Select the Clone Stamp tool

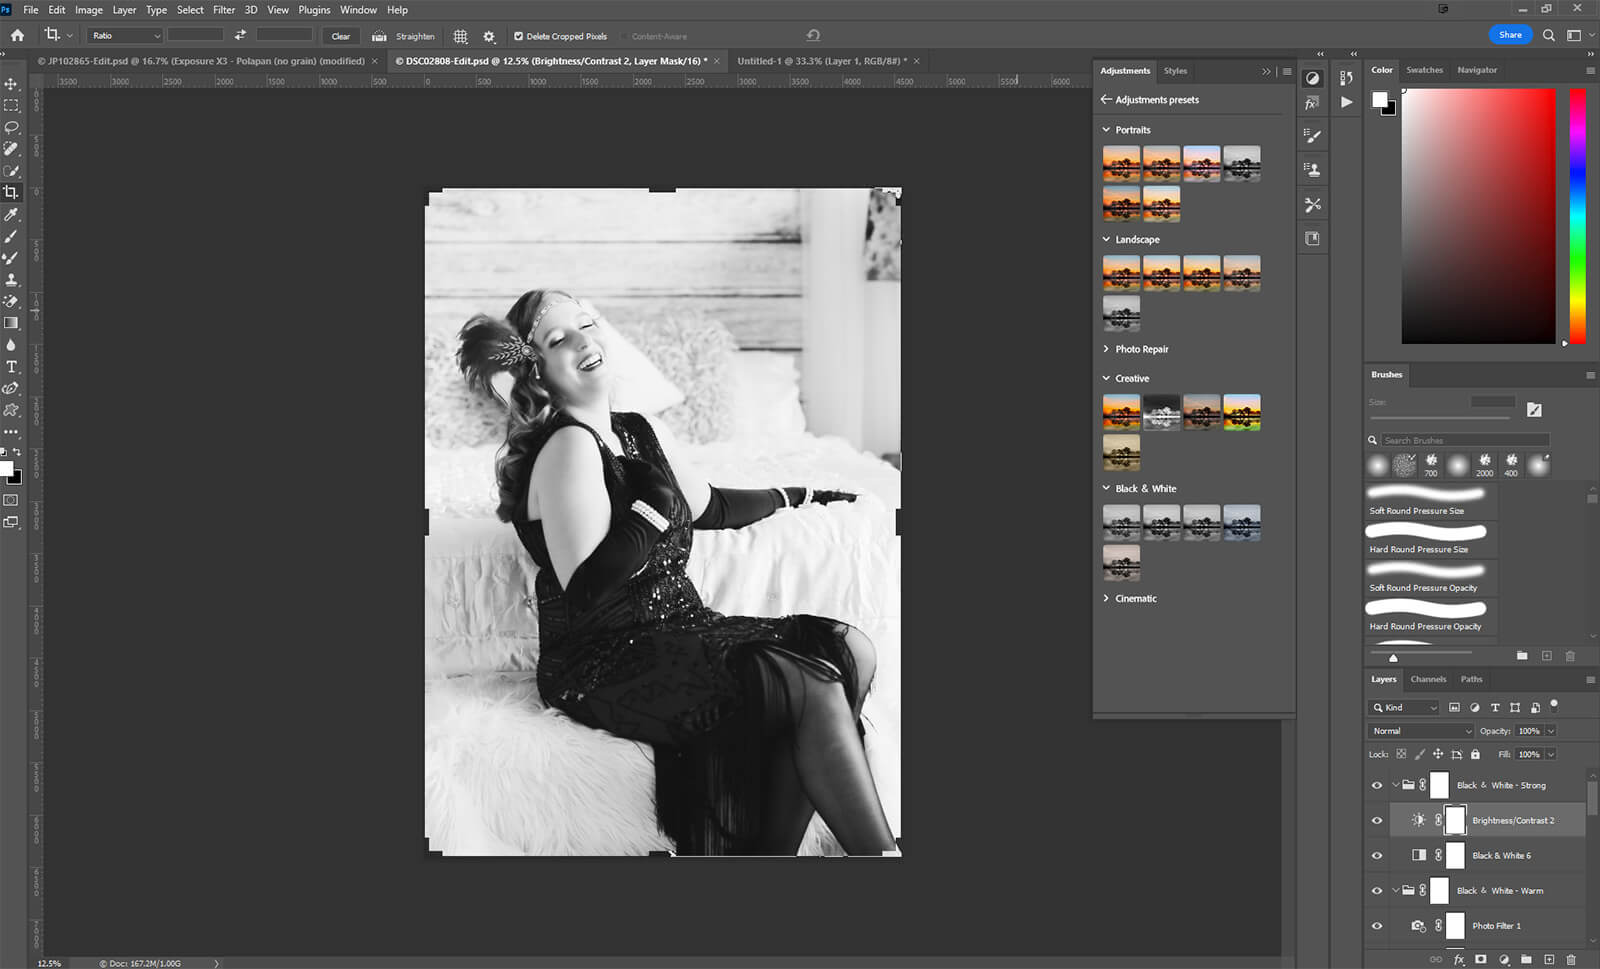coord(11,280)
